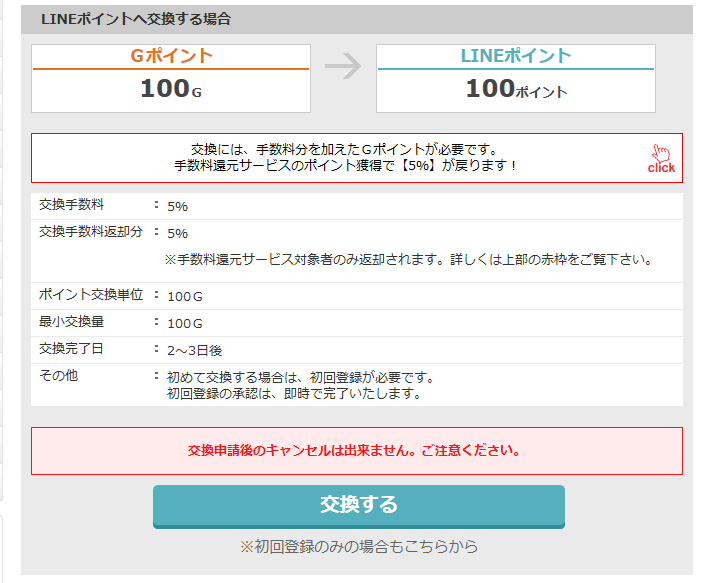Click the 交換手数料返却分 label

tap(91, 232)
